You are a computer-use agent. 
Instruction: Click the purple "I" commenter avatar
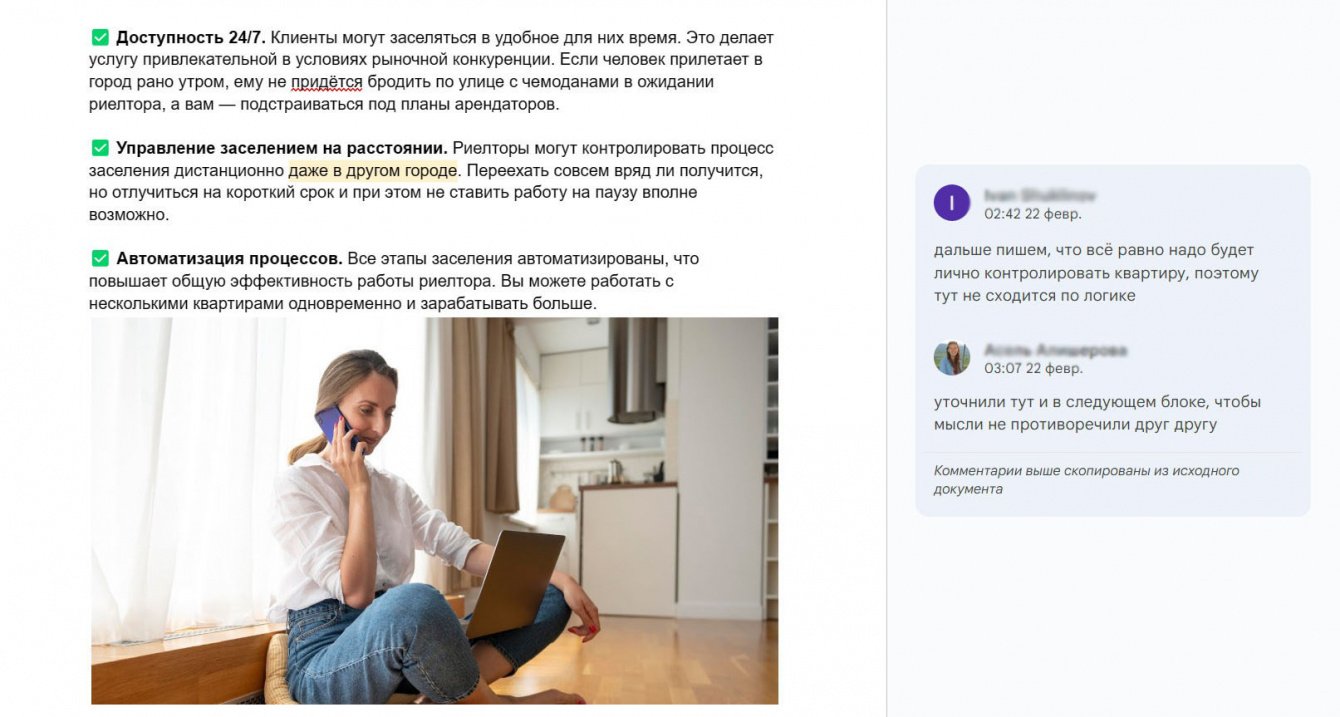pyautogui.click(x=952, y=203)
